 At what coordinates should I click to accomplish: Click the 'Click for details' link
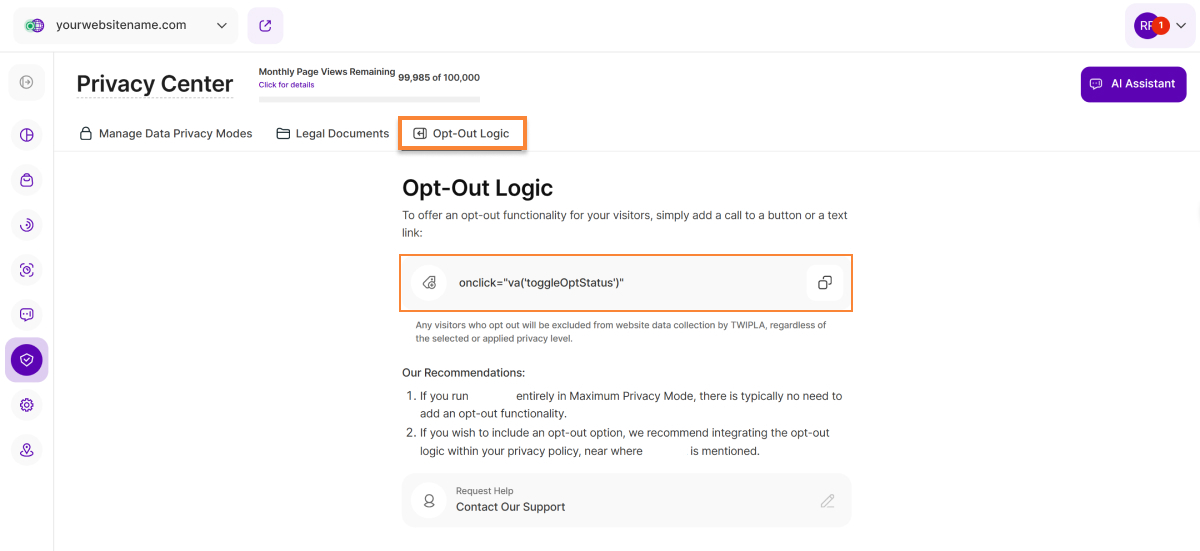(x=286, y=85)
